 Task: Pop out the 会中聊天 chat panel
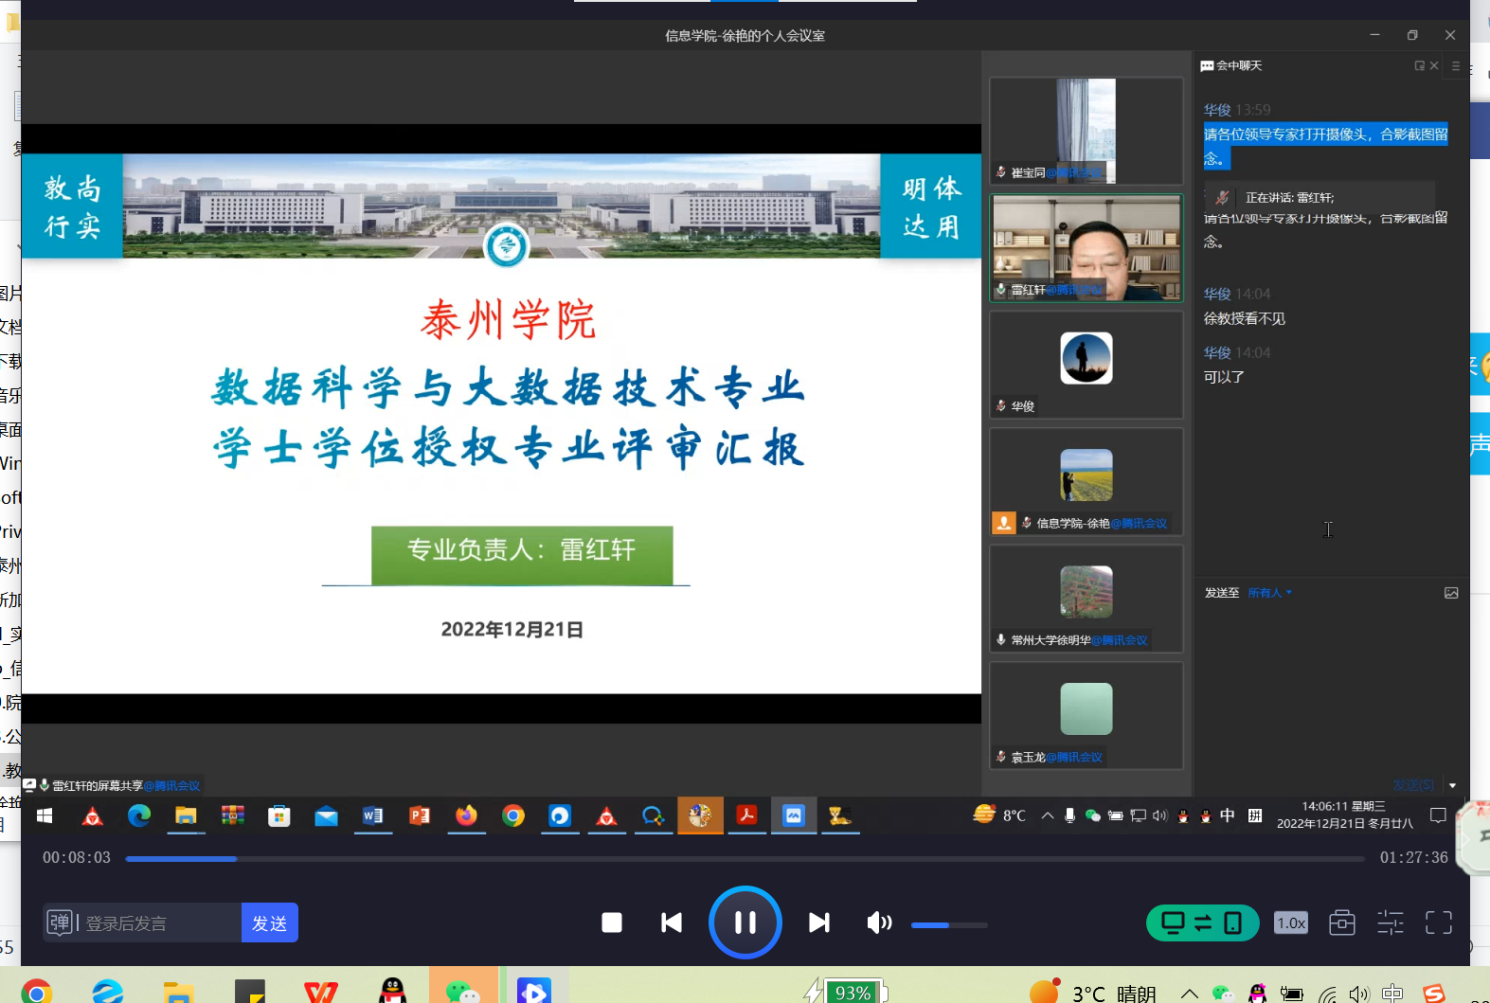tap(1419, 66)
